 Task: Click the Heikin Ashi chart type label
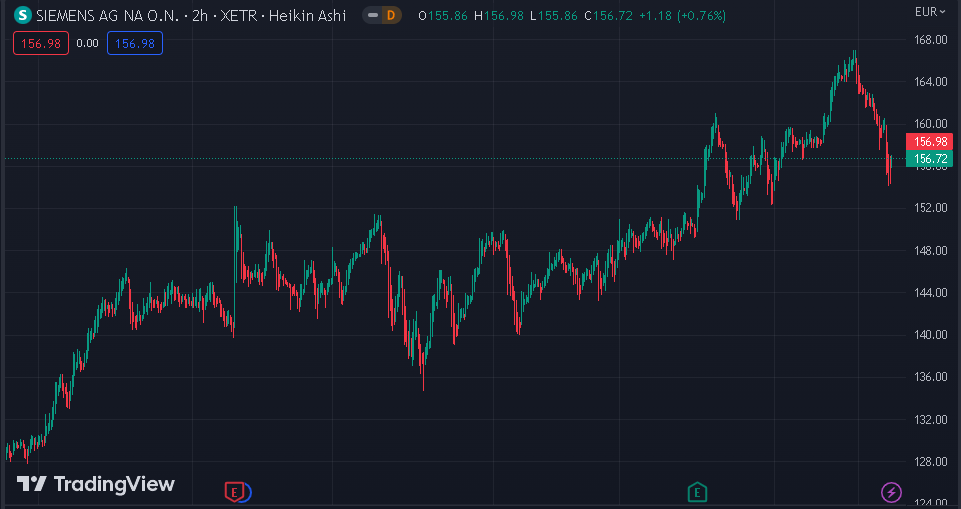(310, 15)
